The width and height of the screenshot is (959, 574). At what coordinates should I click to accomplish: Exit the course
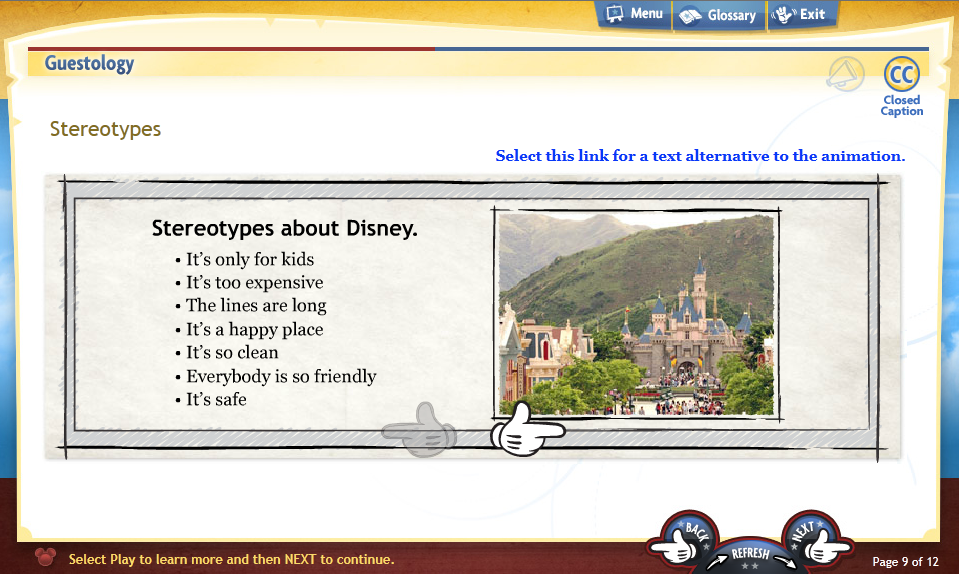click(x=801, y=14)
